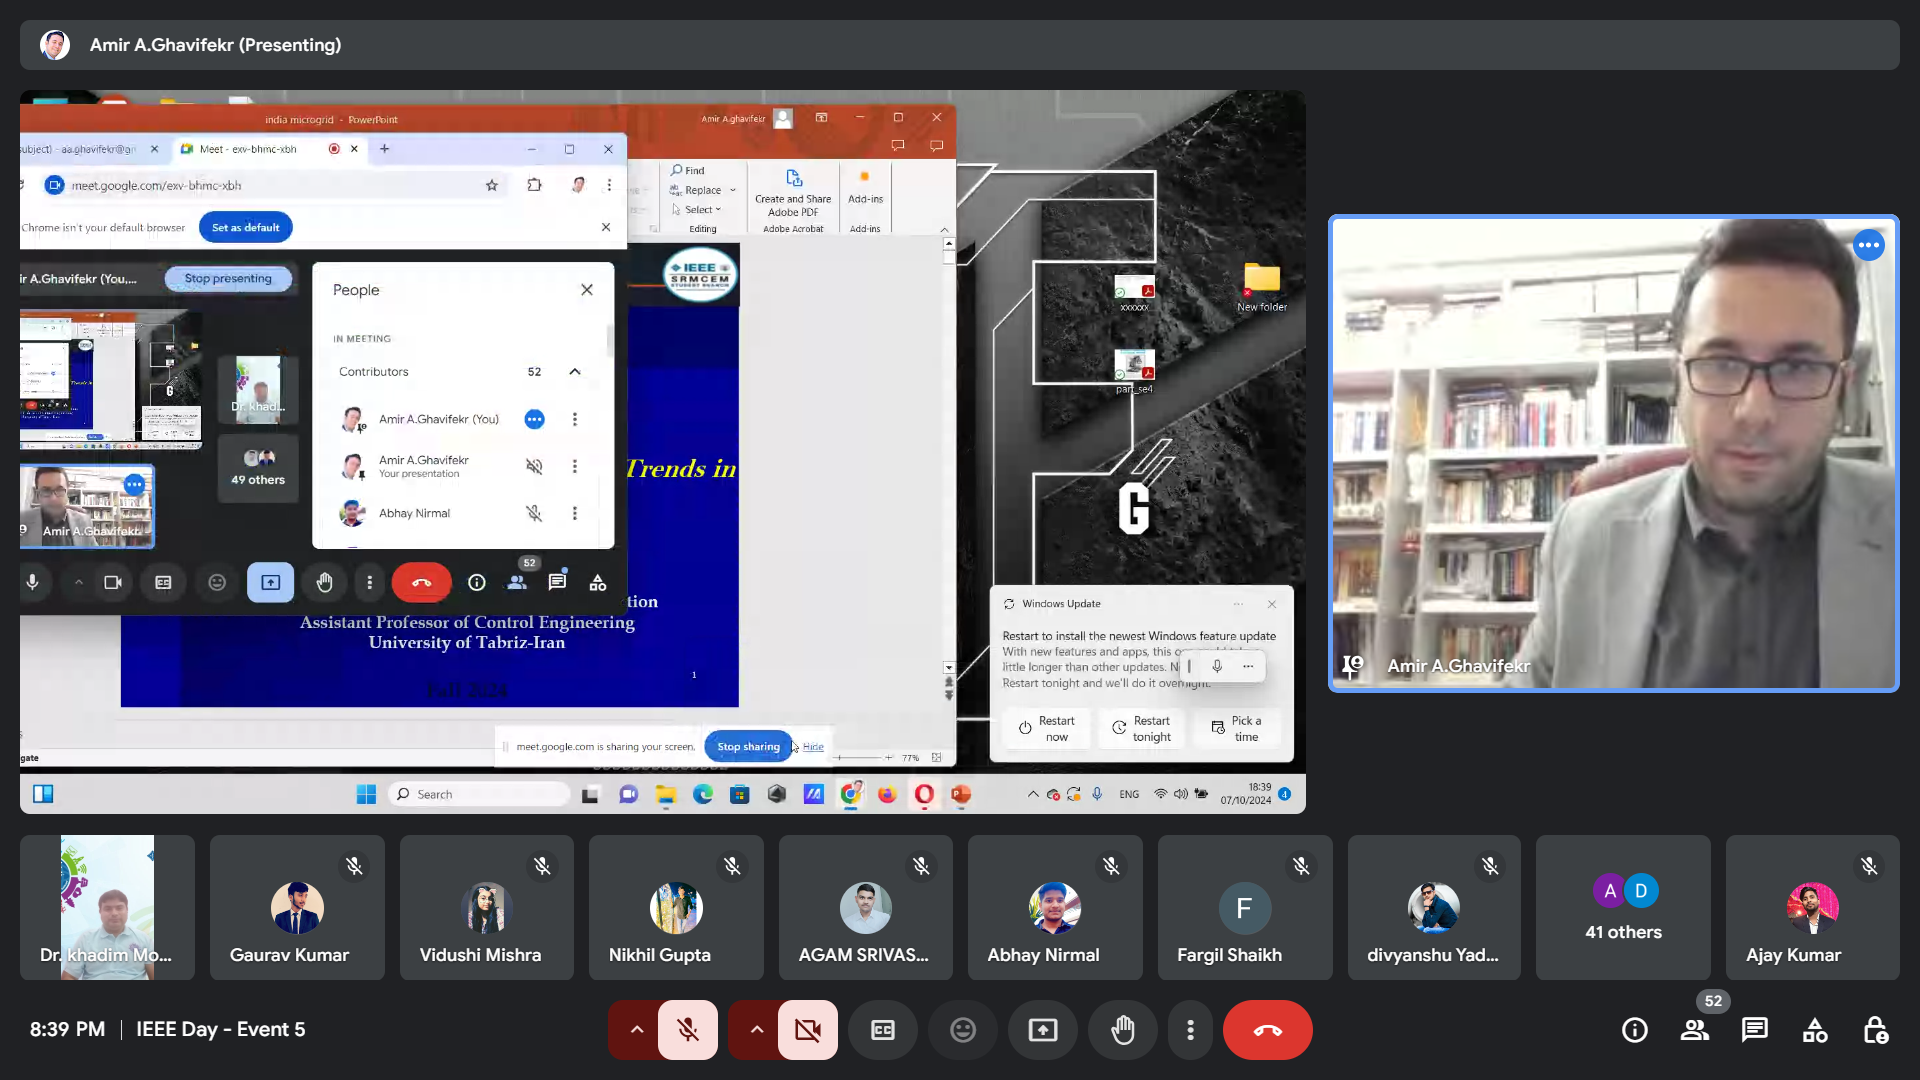Open chat with everyone icon
The width and height of the screenshot is (1920, 1080).
[1755, 1030]
